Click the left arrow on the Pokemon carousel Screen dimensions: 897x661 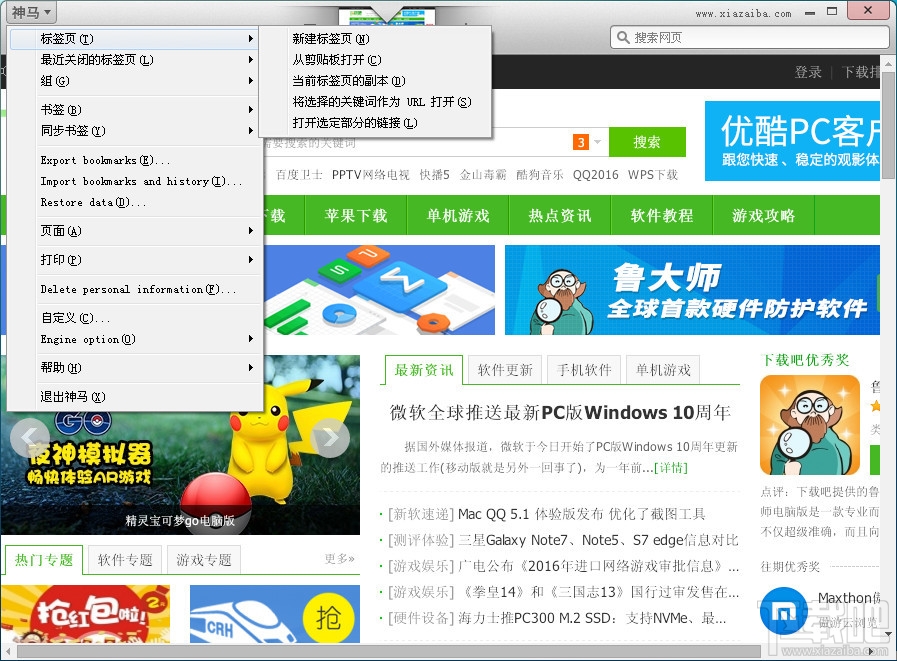pos(28,437)
